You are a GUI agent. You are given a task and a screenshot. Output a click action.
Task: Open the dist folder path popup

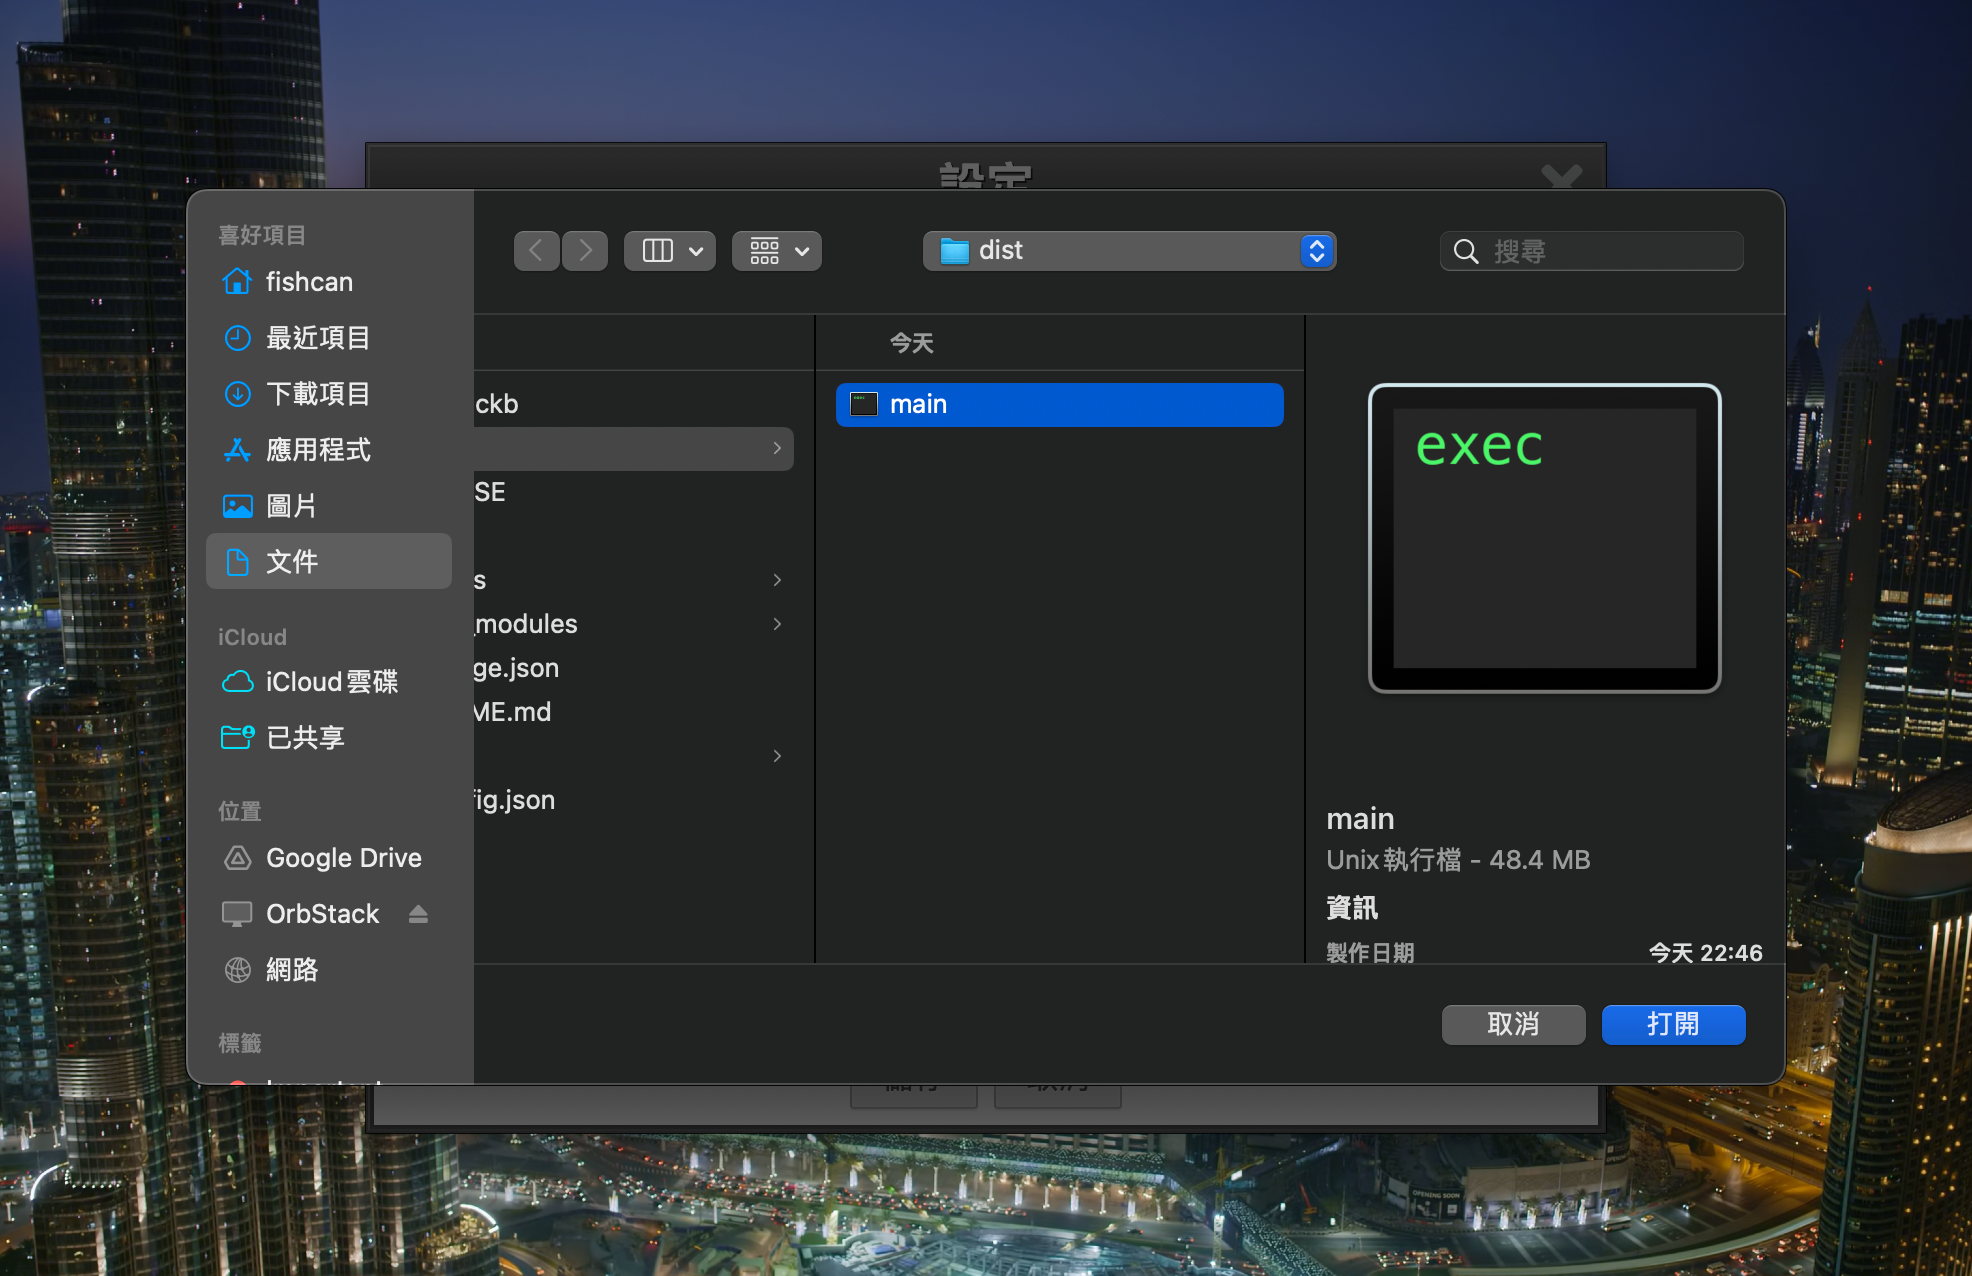1129,251
